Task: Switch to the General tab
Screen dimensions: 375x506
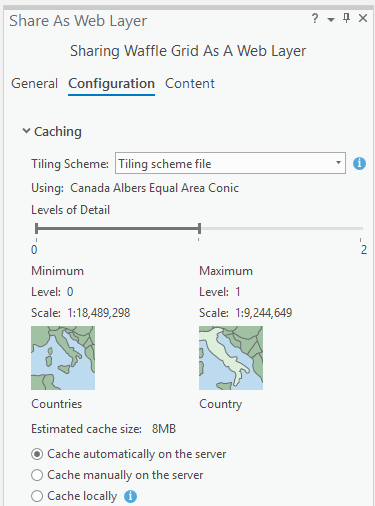Action: tap(34, 83)
